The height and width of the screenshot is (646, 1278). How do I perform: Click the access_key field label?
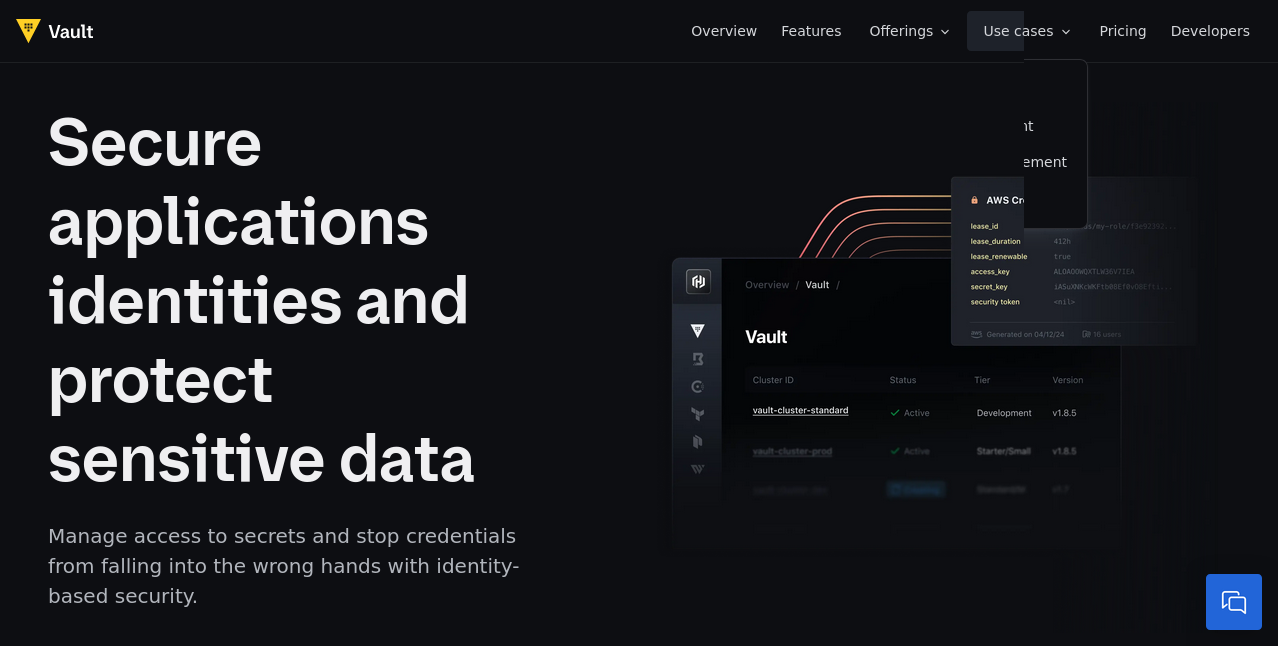tap(990, 271)
